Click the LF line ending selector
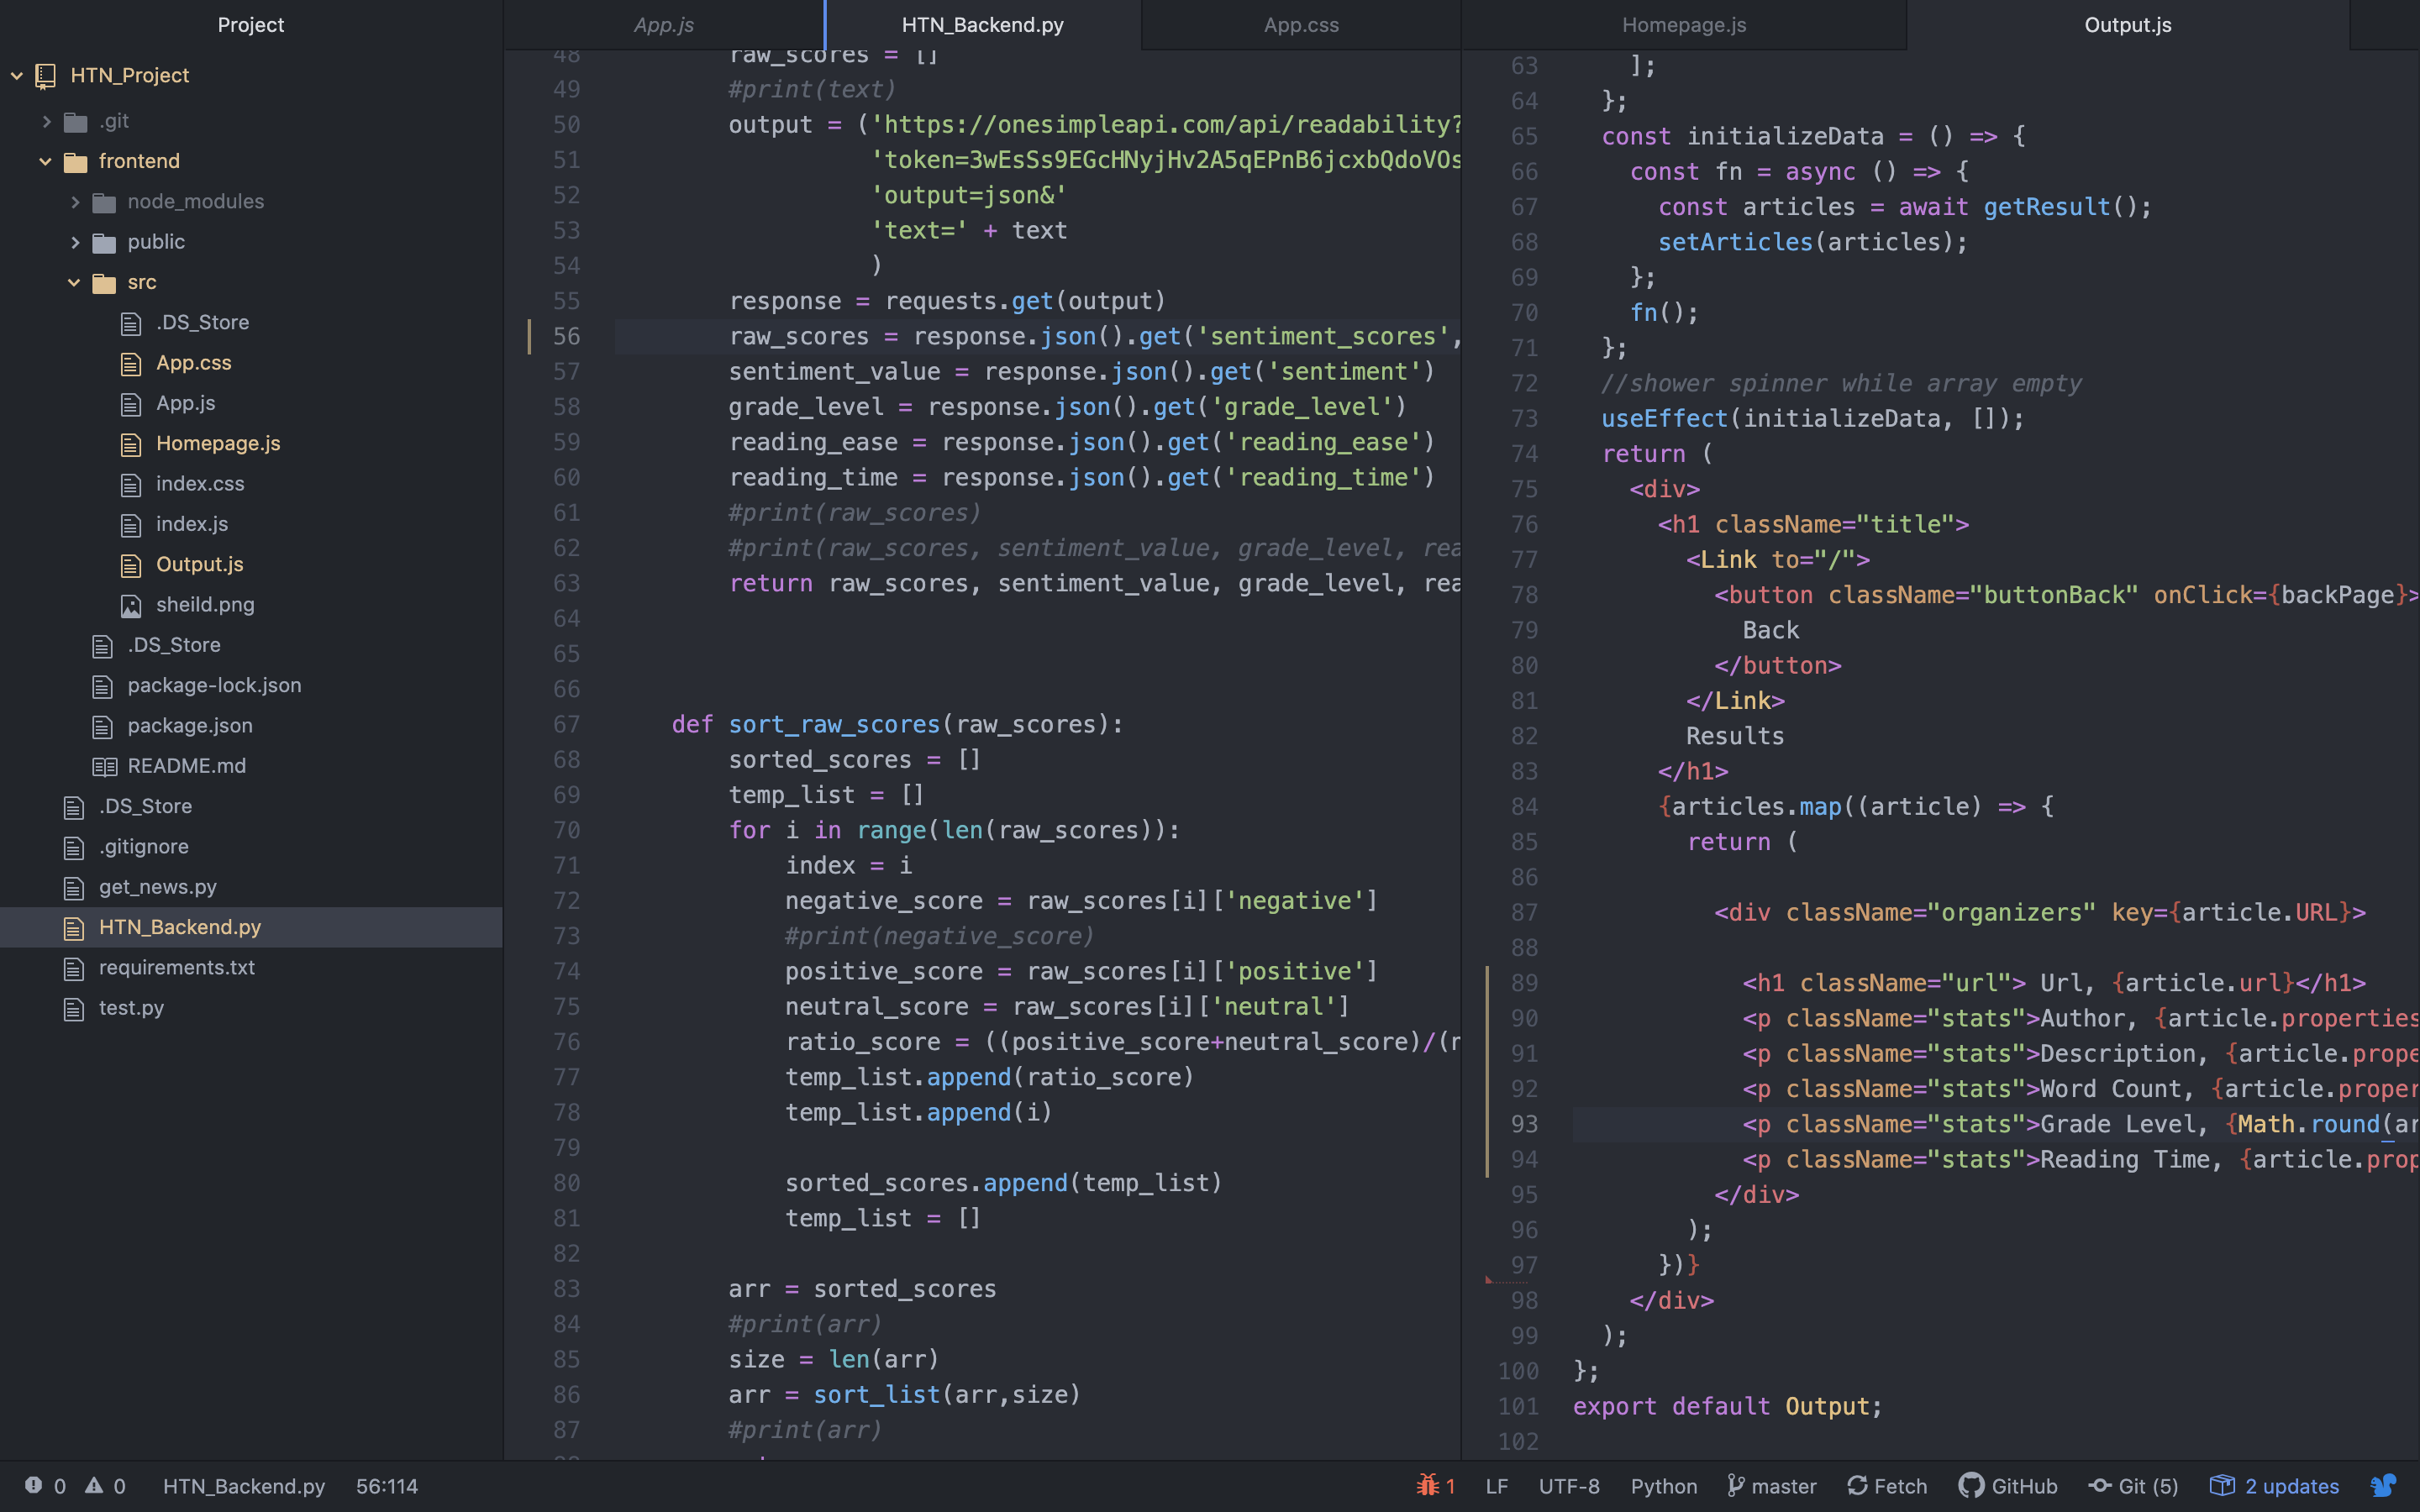Viewport: 2420px width, 1512px height. [1496, 1485]
